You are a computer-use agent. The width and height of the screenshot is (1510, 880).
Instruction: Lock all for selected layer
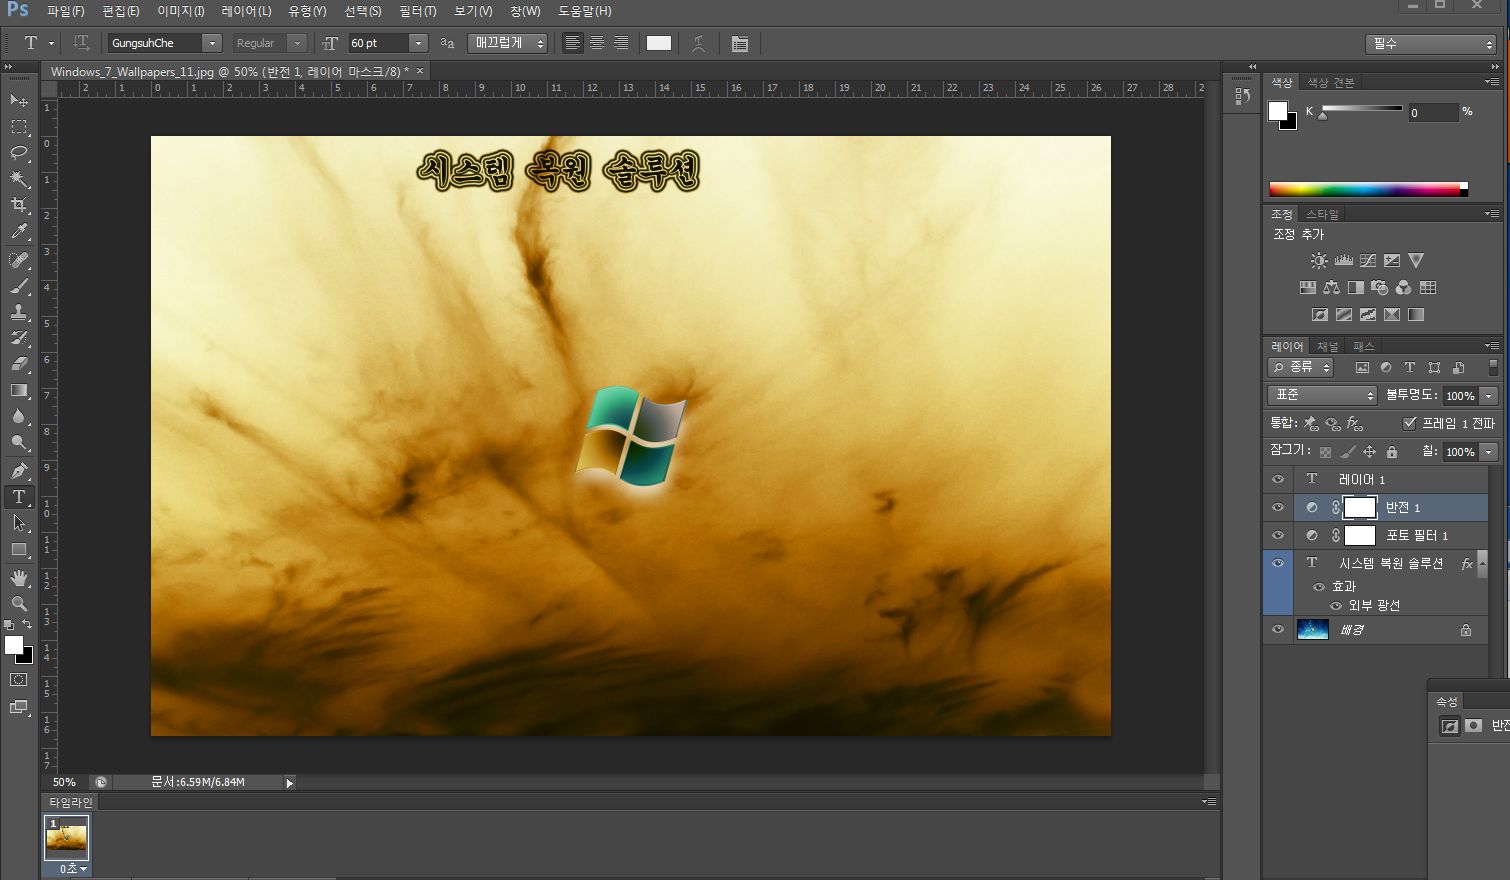coord(1392,452)
